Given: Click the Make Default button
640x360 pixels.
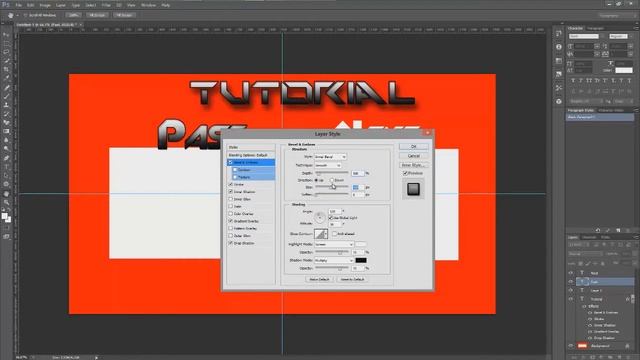Looking at the screenshot, I should point(319,280).
